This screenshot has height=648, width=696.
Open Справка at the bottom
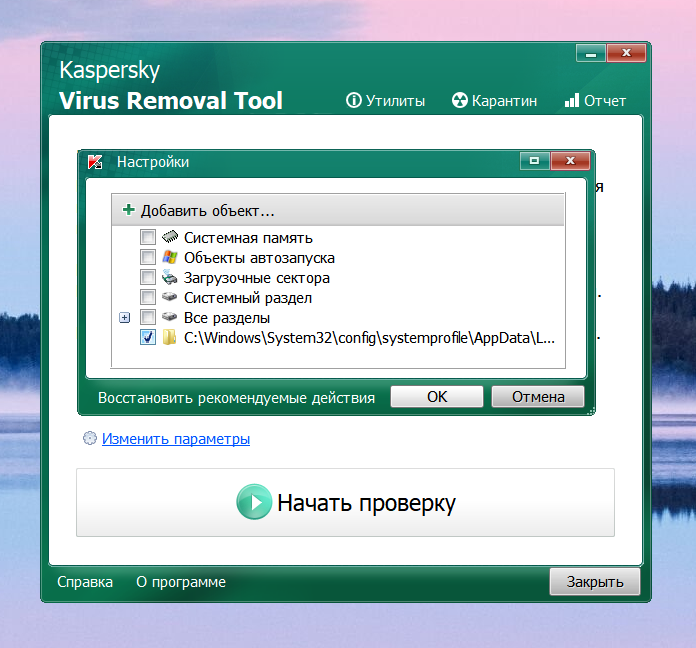pos(85,582)
